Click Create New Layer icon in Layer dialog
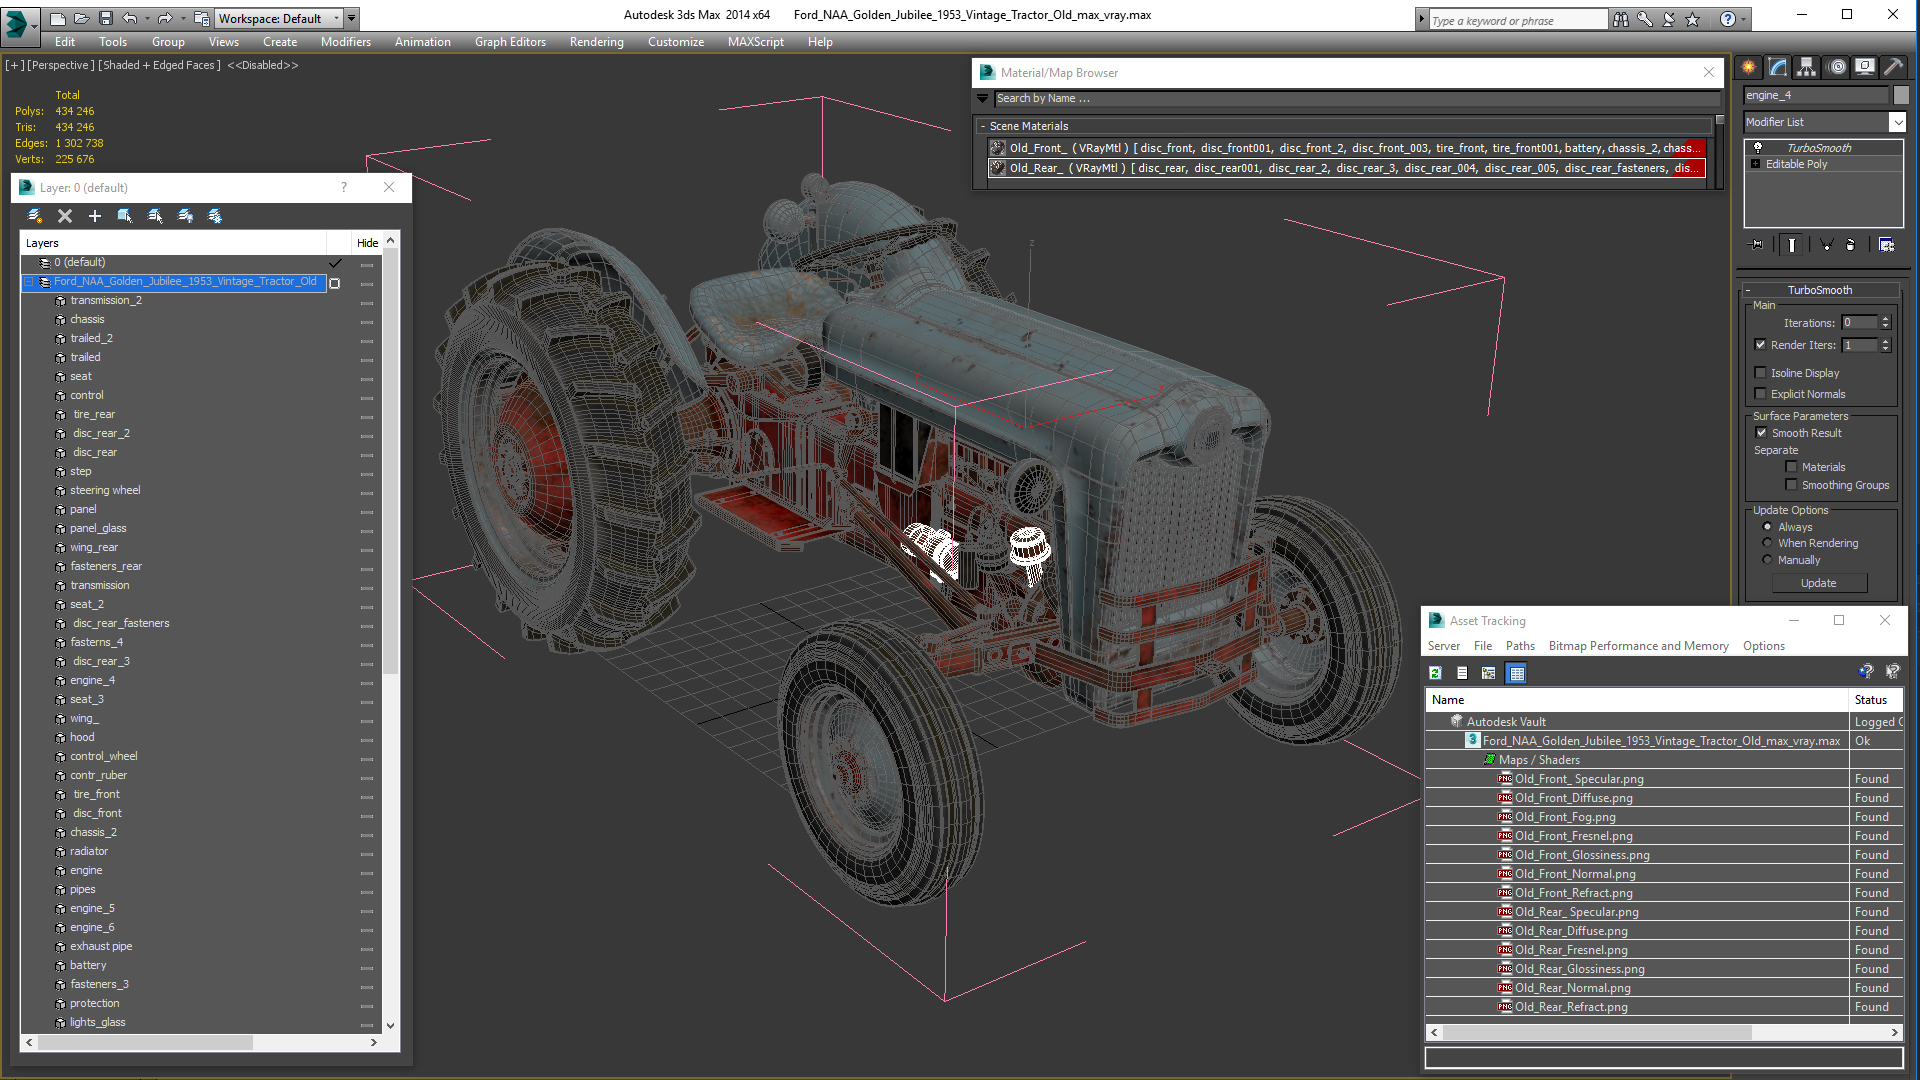The width and height of the screenshot is (1920, 1080). [35, 216]
